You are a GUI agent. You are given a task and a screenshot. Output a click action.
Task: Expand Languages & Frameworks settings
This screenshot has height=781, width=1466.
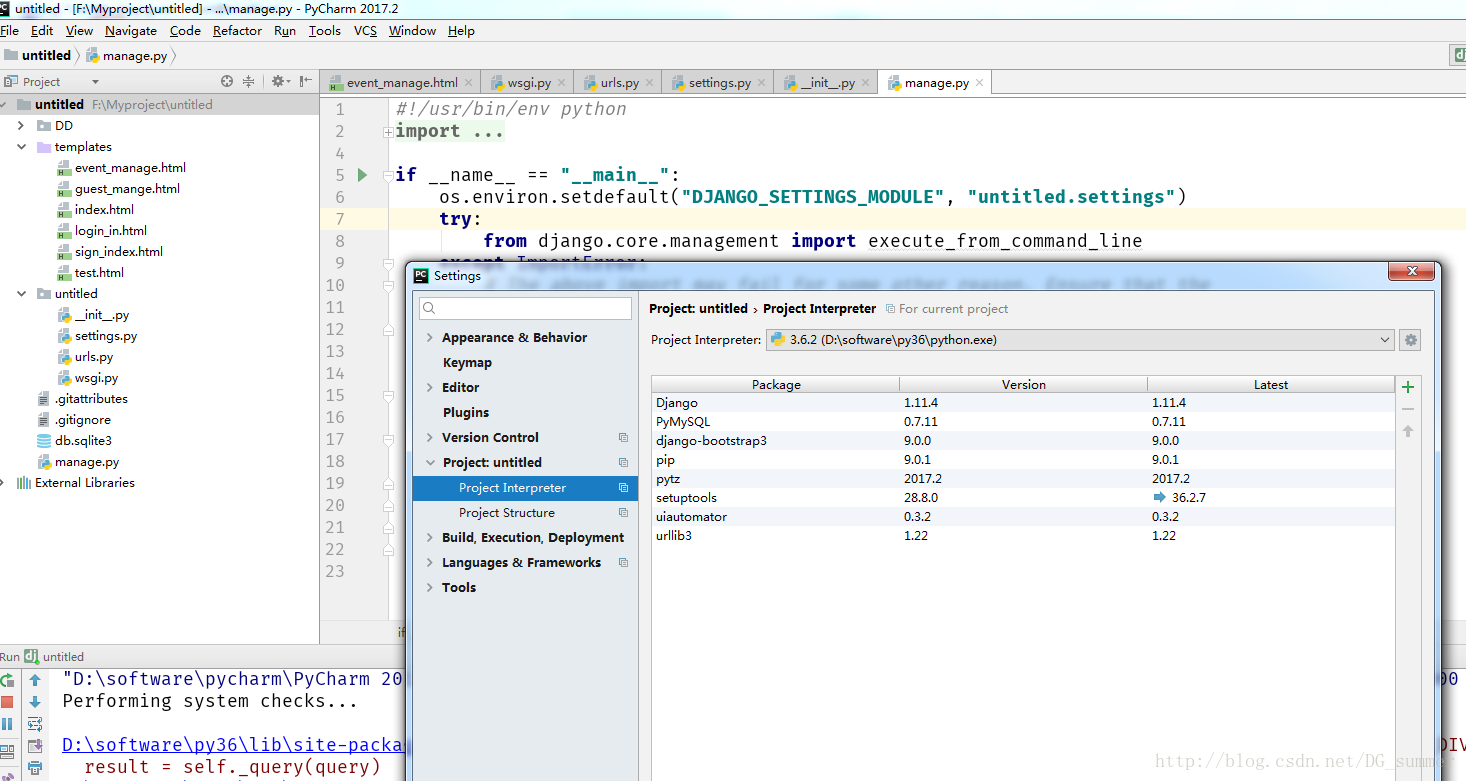(430, 563)
